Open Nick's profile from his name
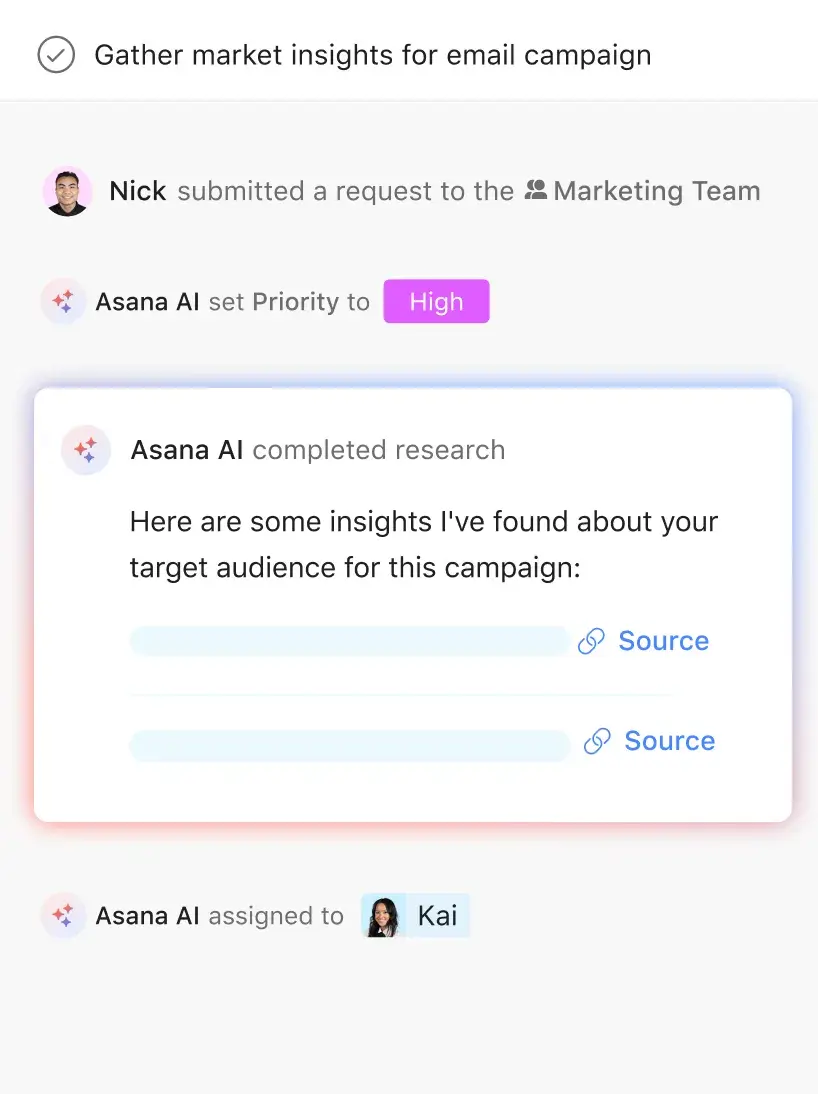This screenshot has height=1094, width=818. (137, 191)
